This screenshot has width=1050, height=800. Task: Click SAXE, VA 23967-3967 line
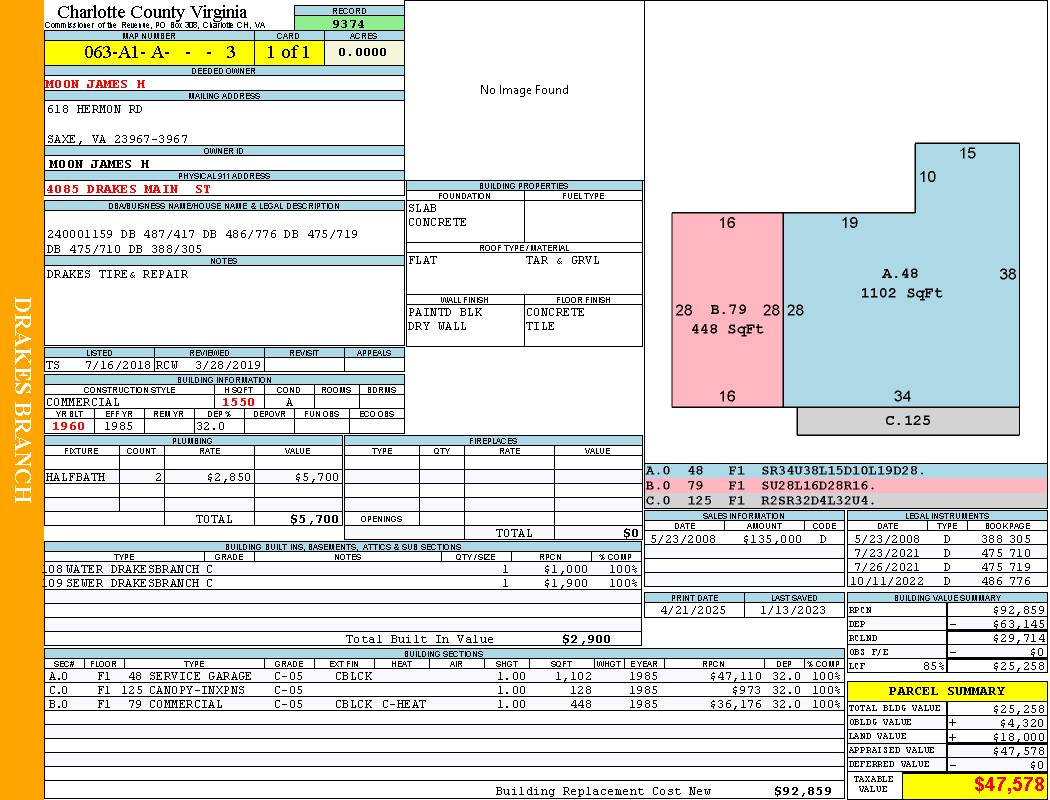[x=117, y=139]
